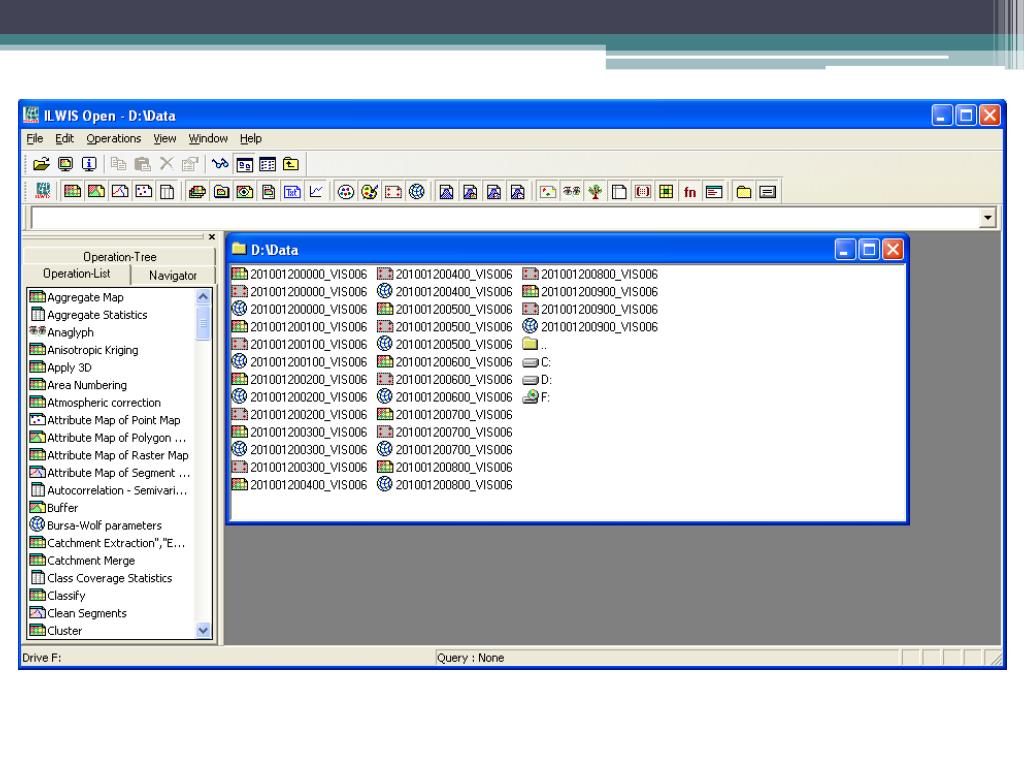Select the Table object icon

167,191
